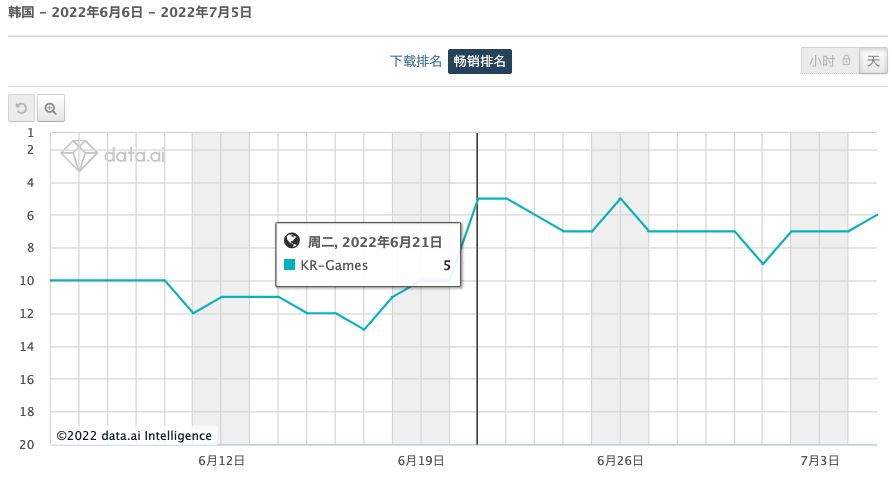
Task: Click the 6月26日 x-axis date label
Action: pos(620,461)
